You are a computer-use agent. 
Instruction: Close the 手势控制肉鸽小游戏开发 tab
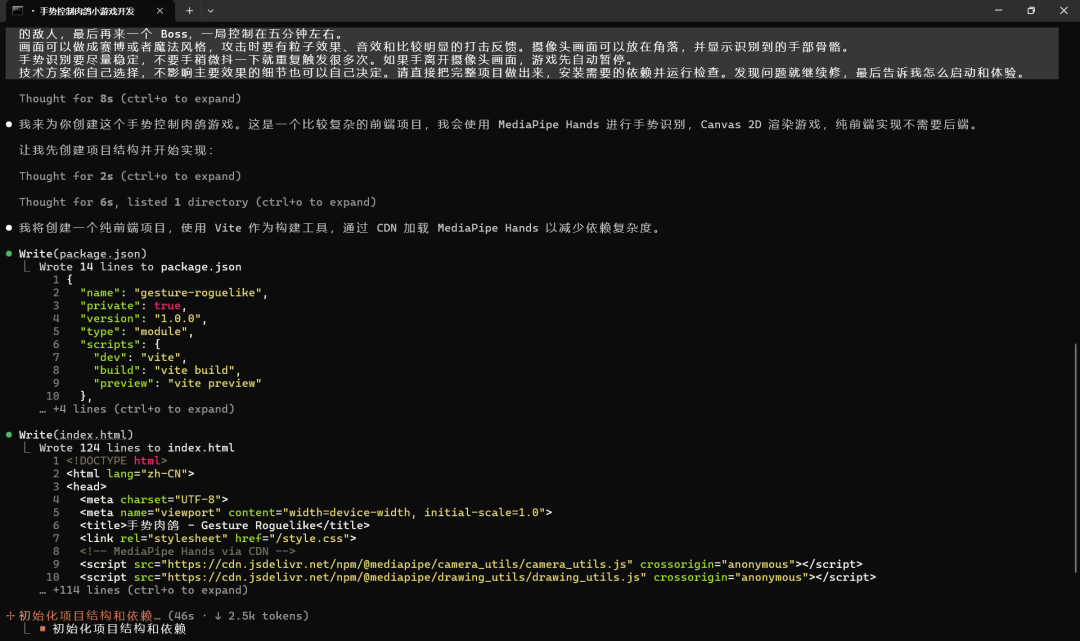(x=160, y=11)
